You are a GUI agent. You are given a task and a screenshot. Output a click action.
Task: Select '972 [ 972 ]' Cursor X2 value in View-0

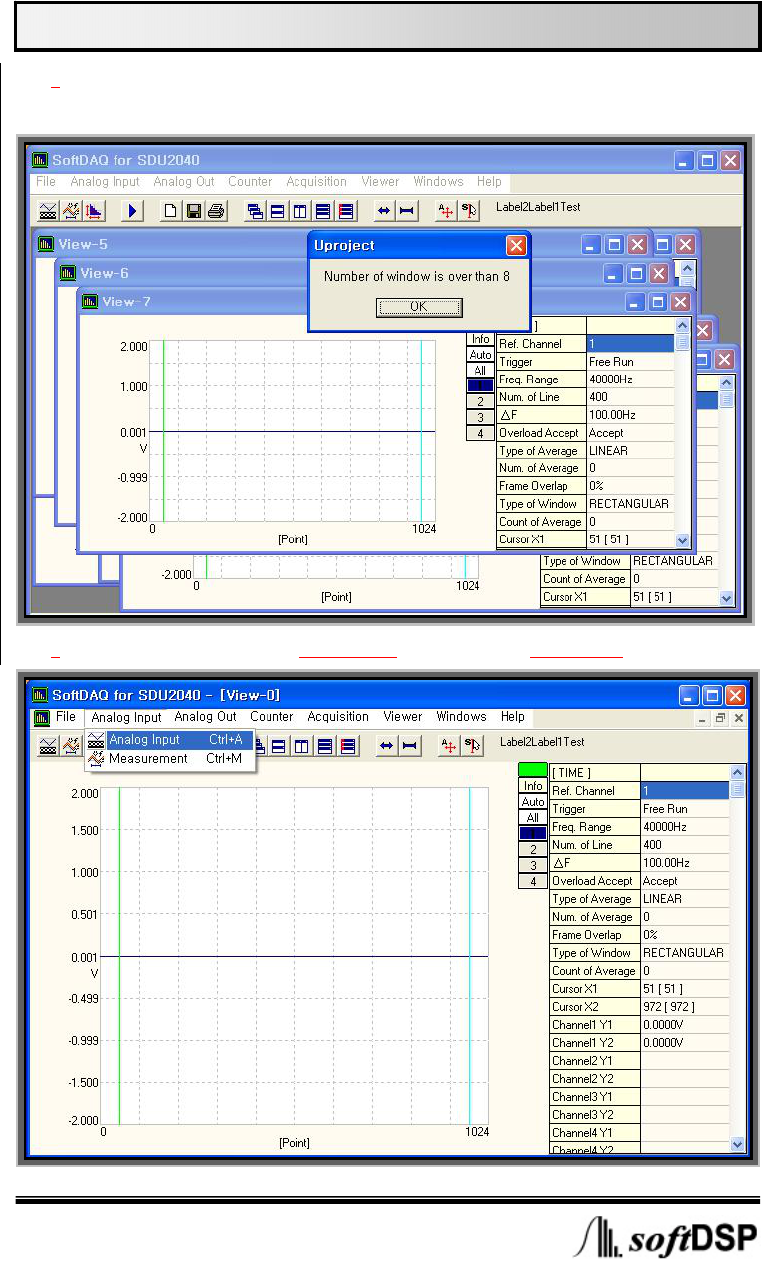tap(685, 1007)
